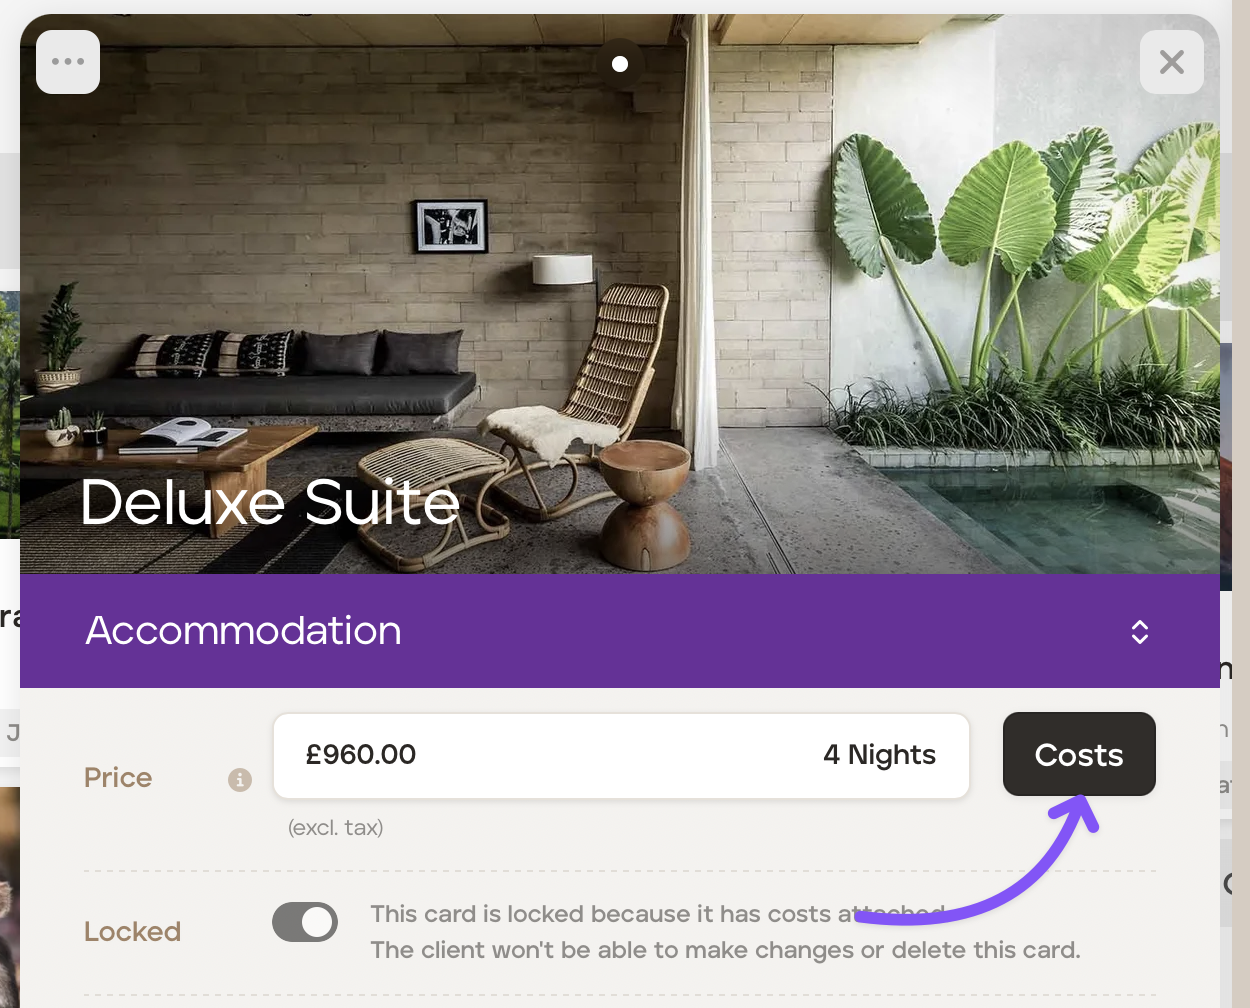Toggle the Locked switch off
1250x1008 pixels.
[305, 922]
